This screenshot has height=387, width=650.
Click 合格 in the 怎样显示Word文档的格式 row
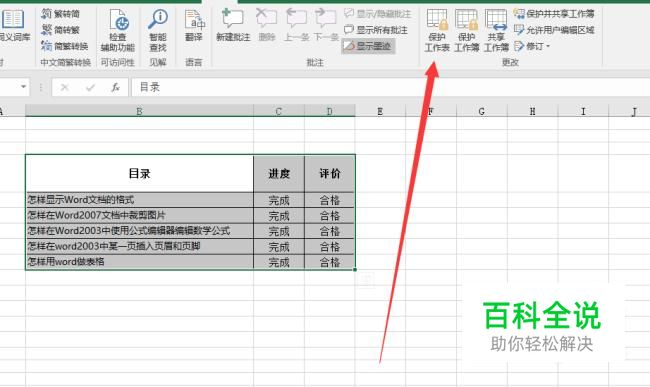click(x=330, y=200)
